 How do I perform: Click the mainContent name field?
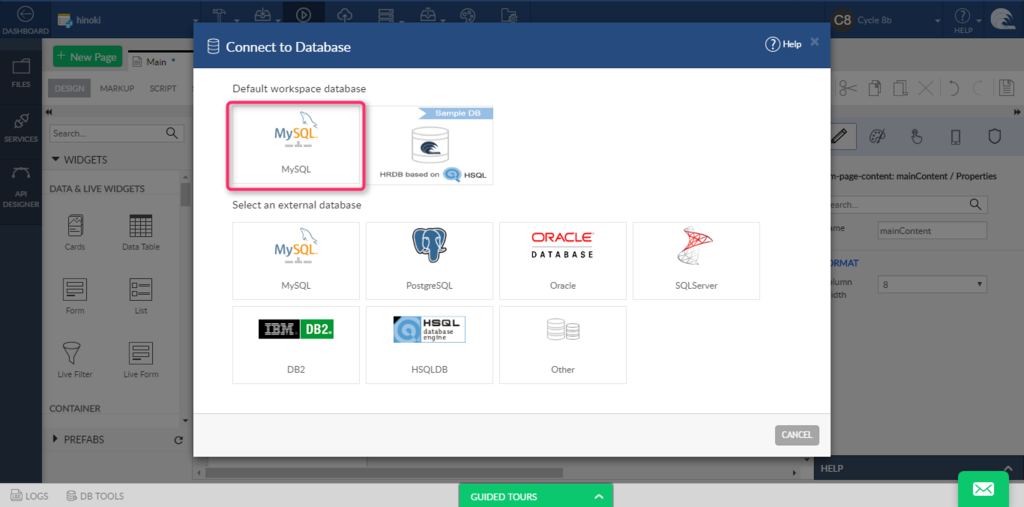(933, 231)
